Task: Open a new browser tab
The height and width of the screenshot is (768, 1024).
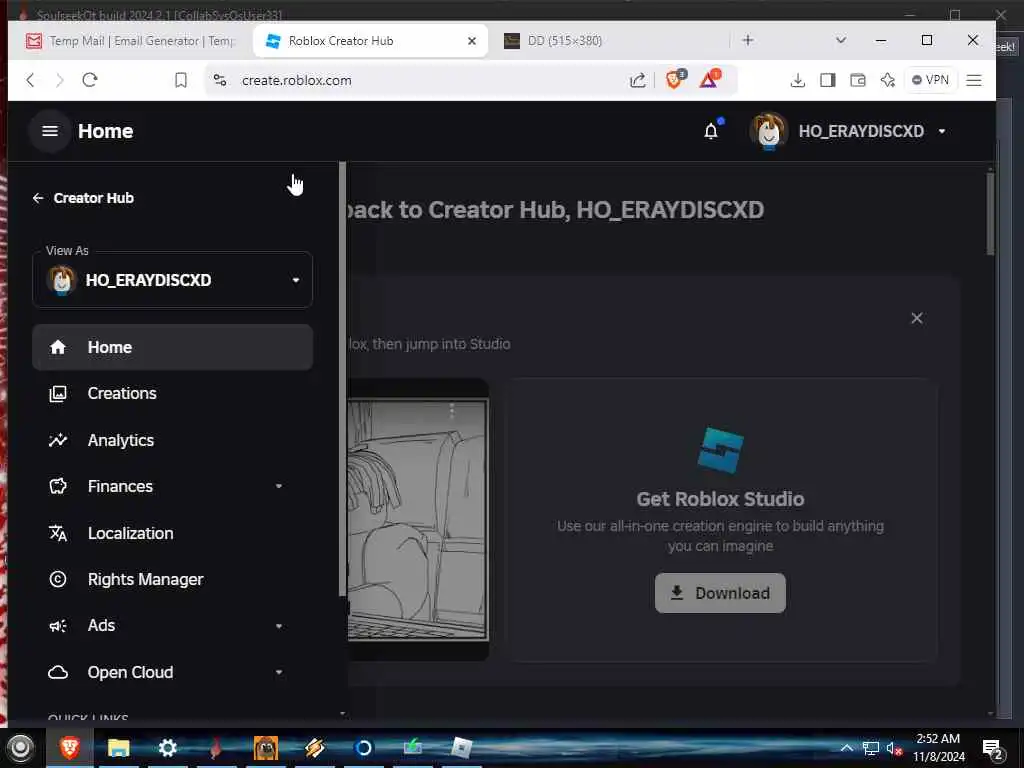Action: [x=748, y=40]
